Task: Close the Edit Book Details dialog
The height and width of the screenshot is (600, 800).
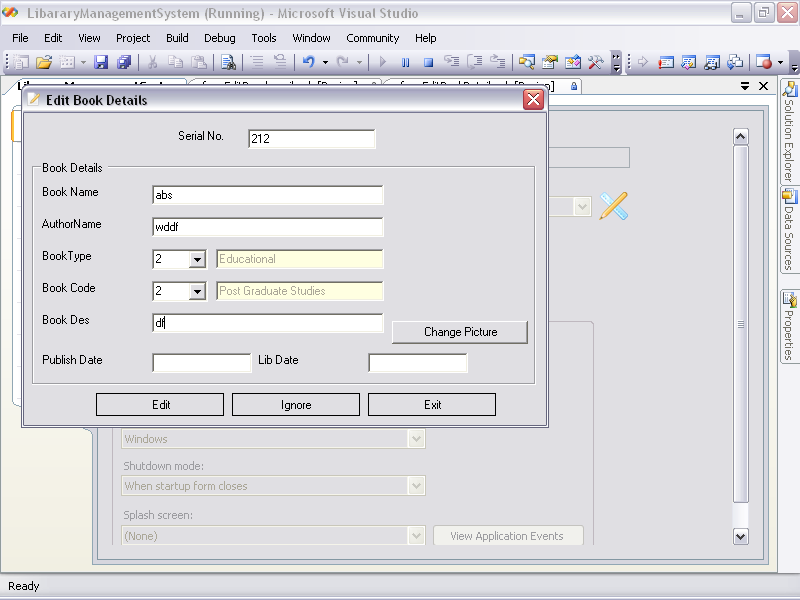Action: (x=534, y=99)
